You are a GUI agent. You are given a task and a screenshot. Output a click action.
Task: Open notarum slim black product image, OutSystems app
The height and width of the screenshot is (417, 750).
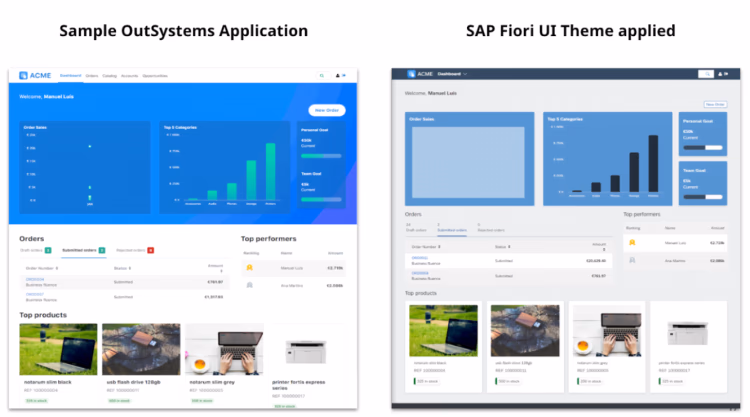click(x=58, y=349)
